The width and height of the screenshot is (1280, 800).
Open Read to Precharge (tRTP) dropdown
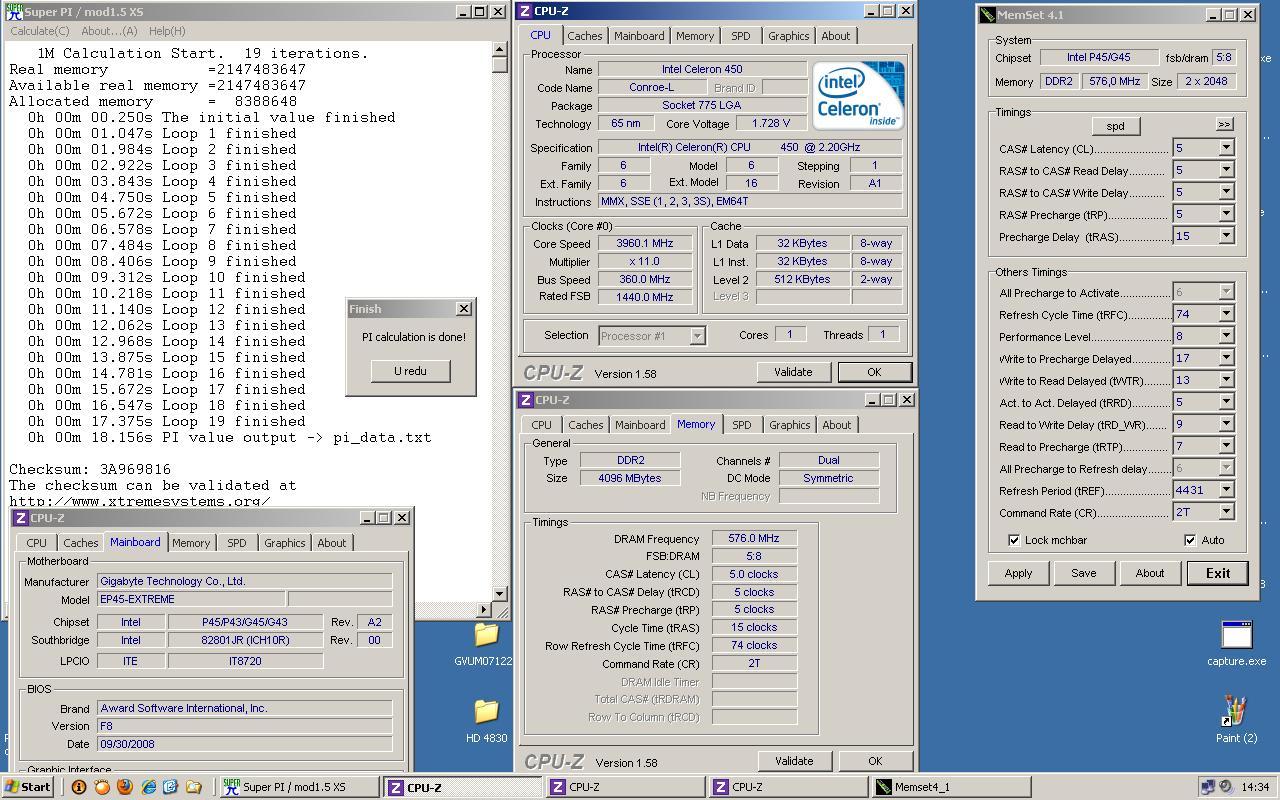point(1226,446)
